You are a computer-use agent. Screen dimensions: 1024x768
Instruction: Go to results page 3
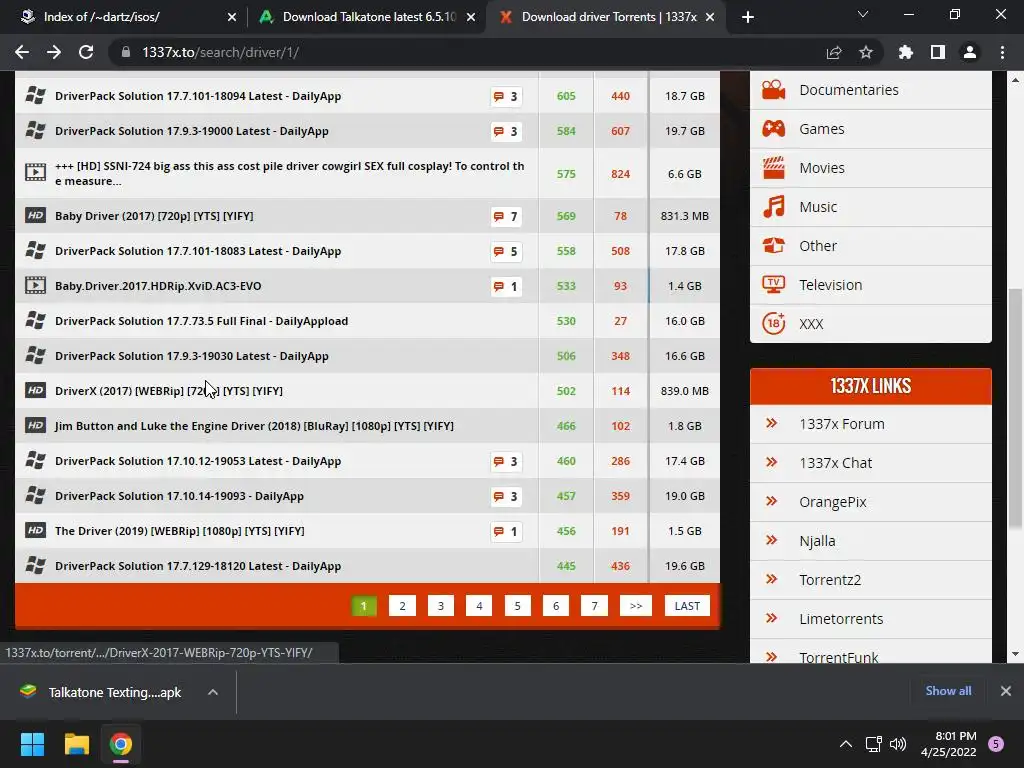(441, 606)
